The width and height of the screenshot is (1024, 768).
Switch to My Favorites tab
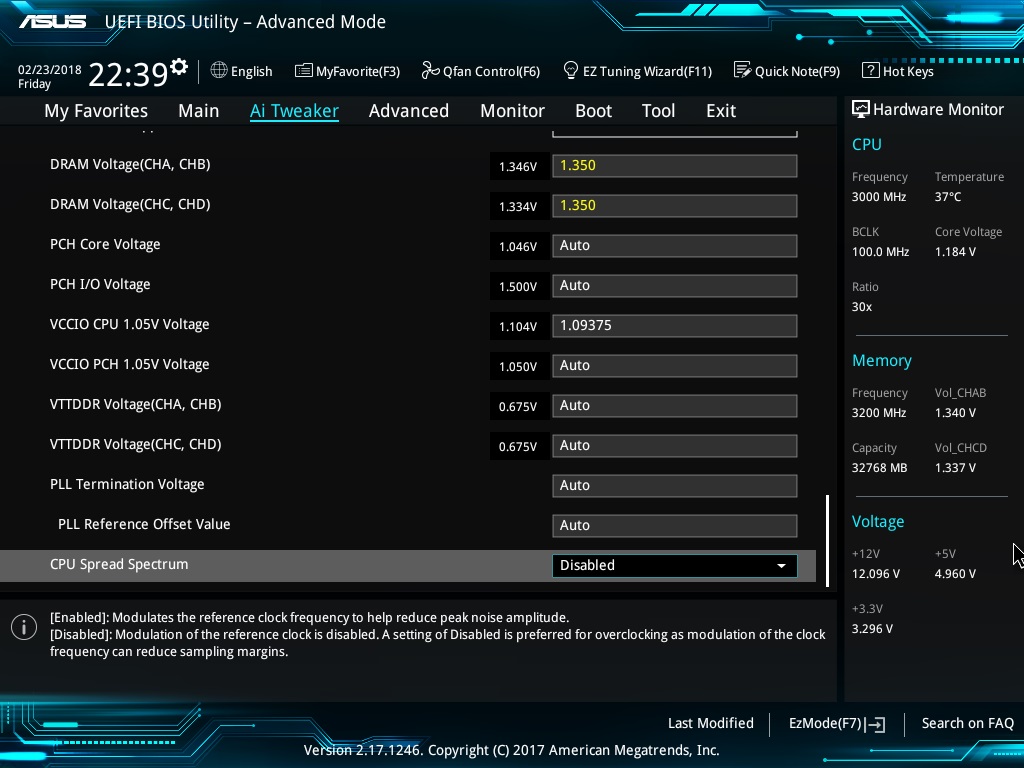(x=96, y=111)
